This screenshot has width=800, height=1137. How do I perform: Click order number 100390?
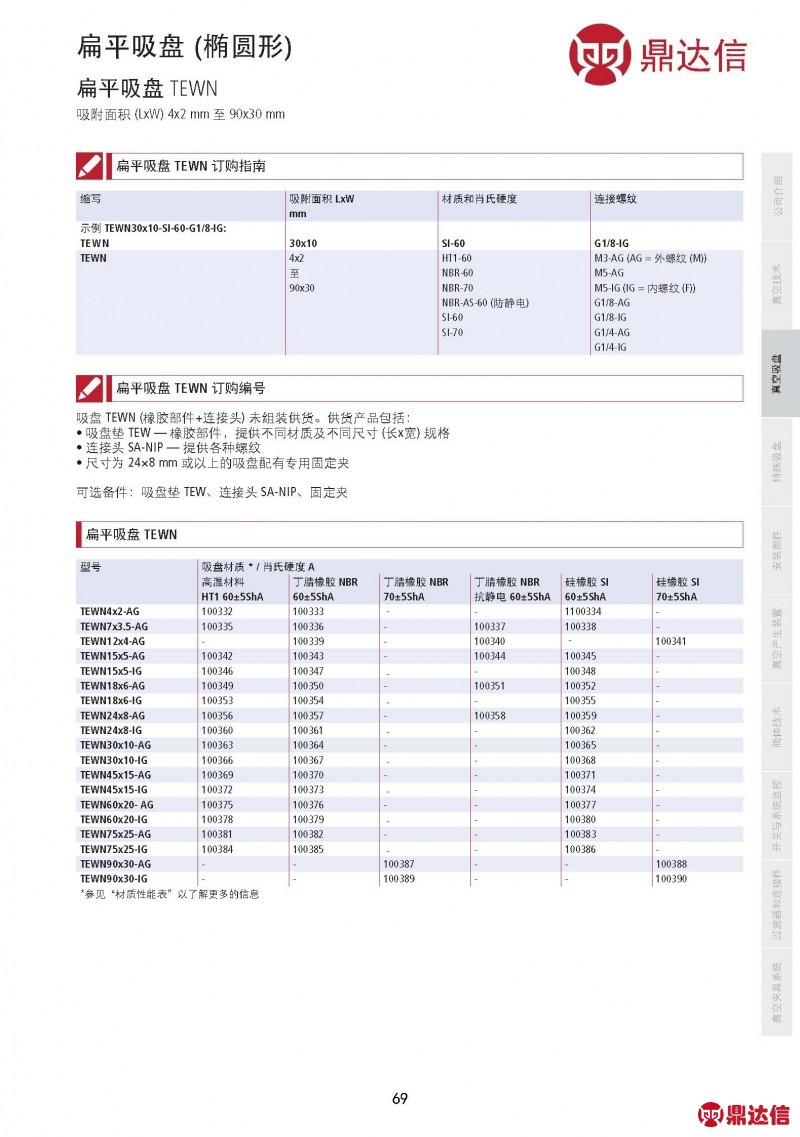click(671, 879)
